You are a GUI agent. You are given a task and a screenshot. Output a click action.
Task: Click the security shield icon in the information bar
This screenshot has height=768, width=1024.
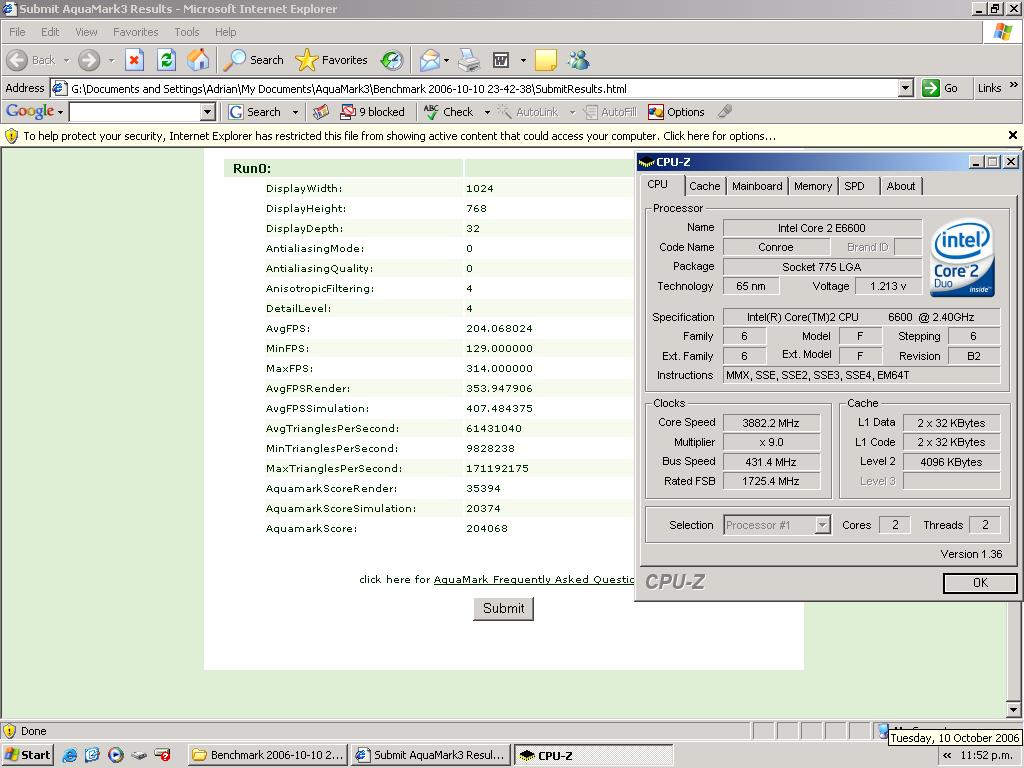click(11, 136)
